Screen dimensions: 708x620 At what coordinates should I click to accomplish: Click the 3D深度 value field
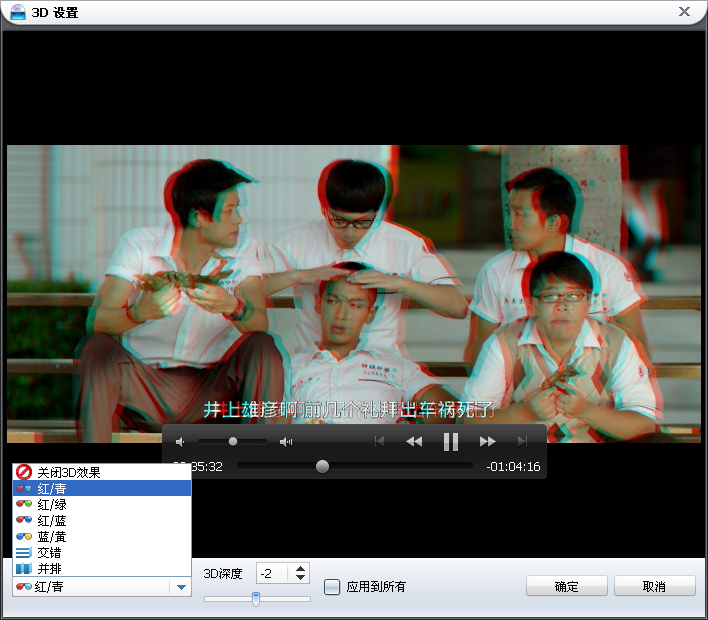point(272,573)
